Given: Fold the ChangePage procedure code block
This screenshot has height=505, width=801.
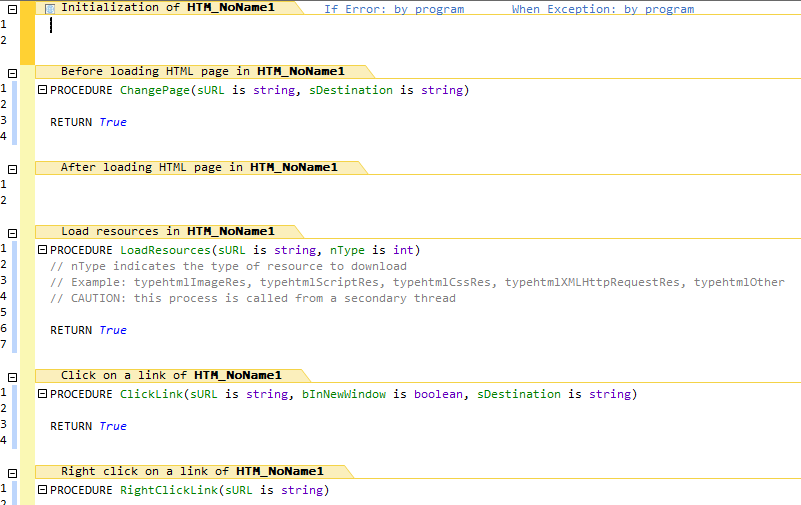Looking at the screenshot, I should tap(42, 90).
